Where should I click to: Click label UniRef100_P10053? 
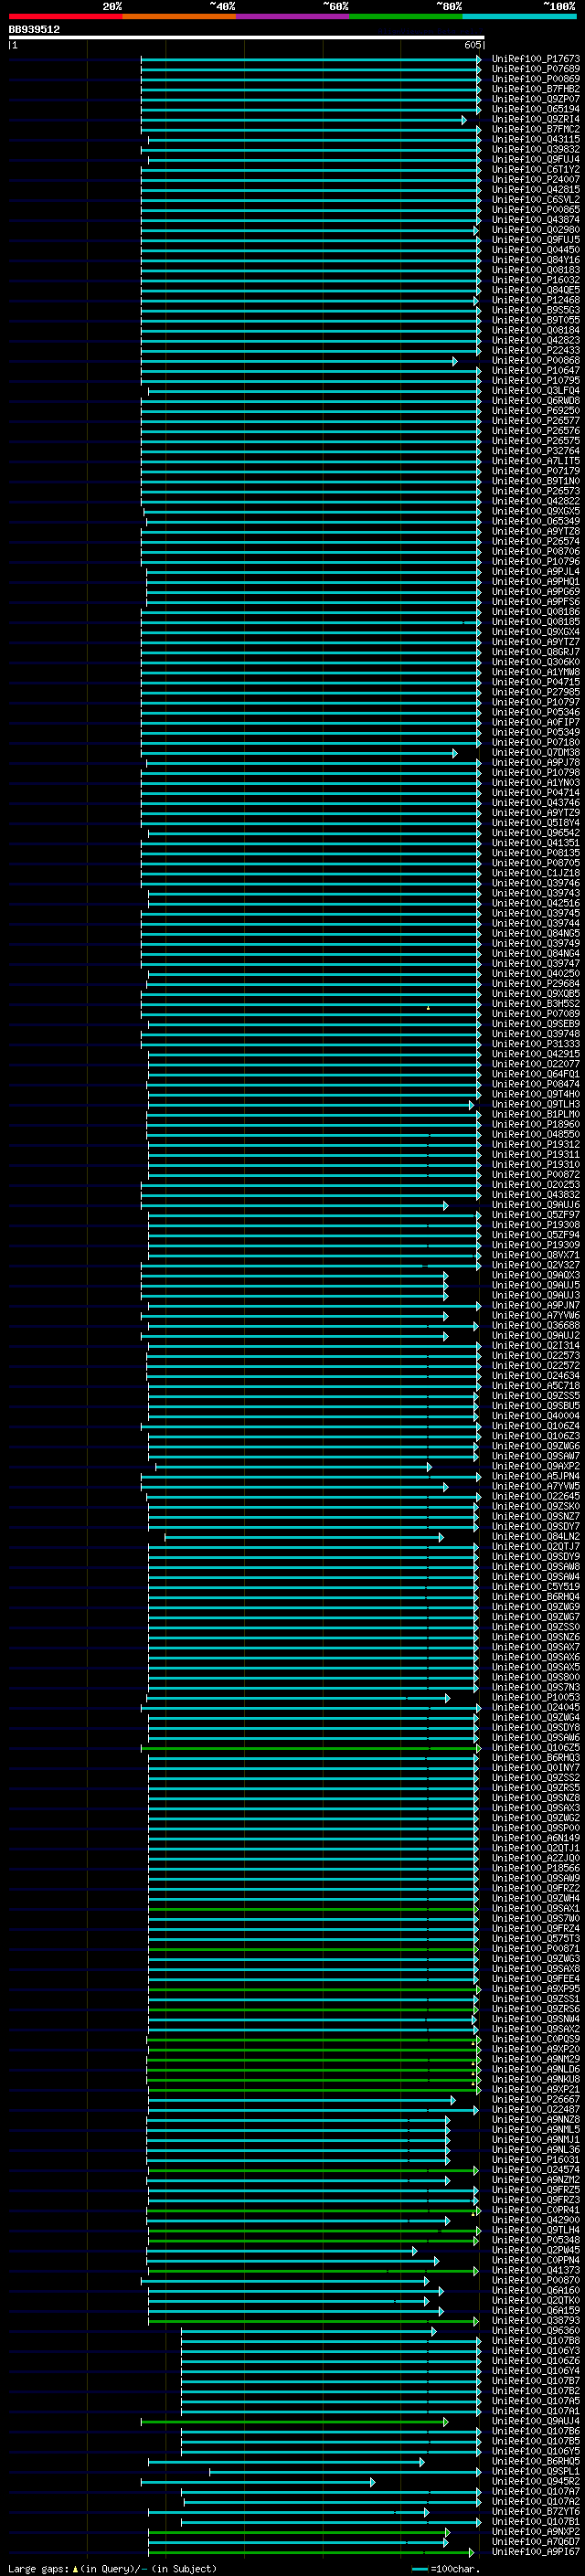(535, 1697)
